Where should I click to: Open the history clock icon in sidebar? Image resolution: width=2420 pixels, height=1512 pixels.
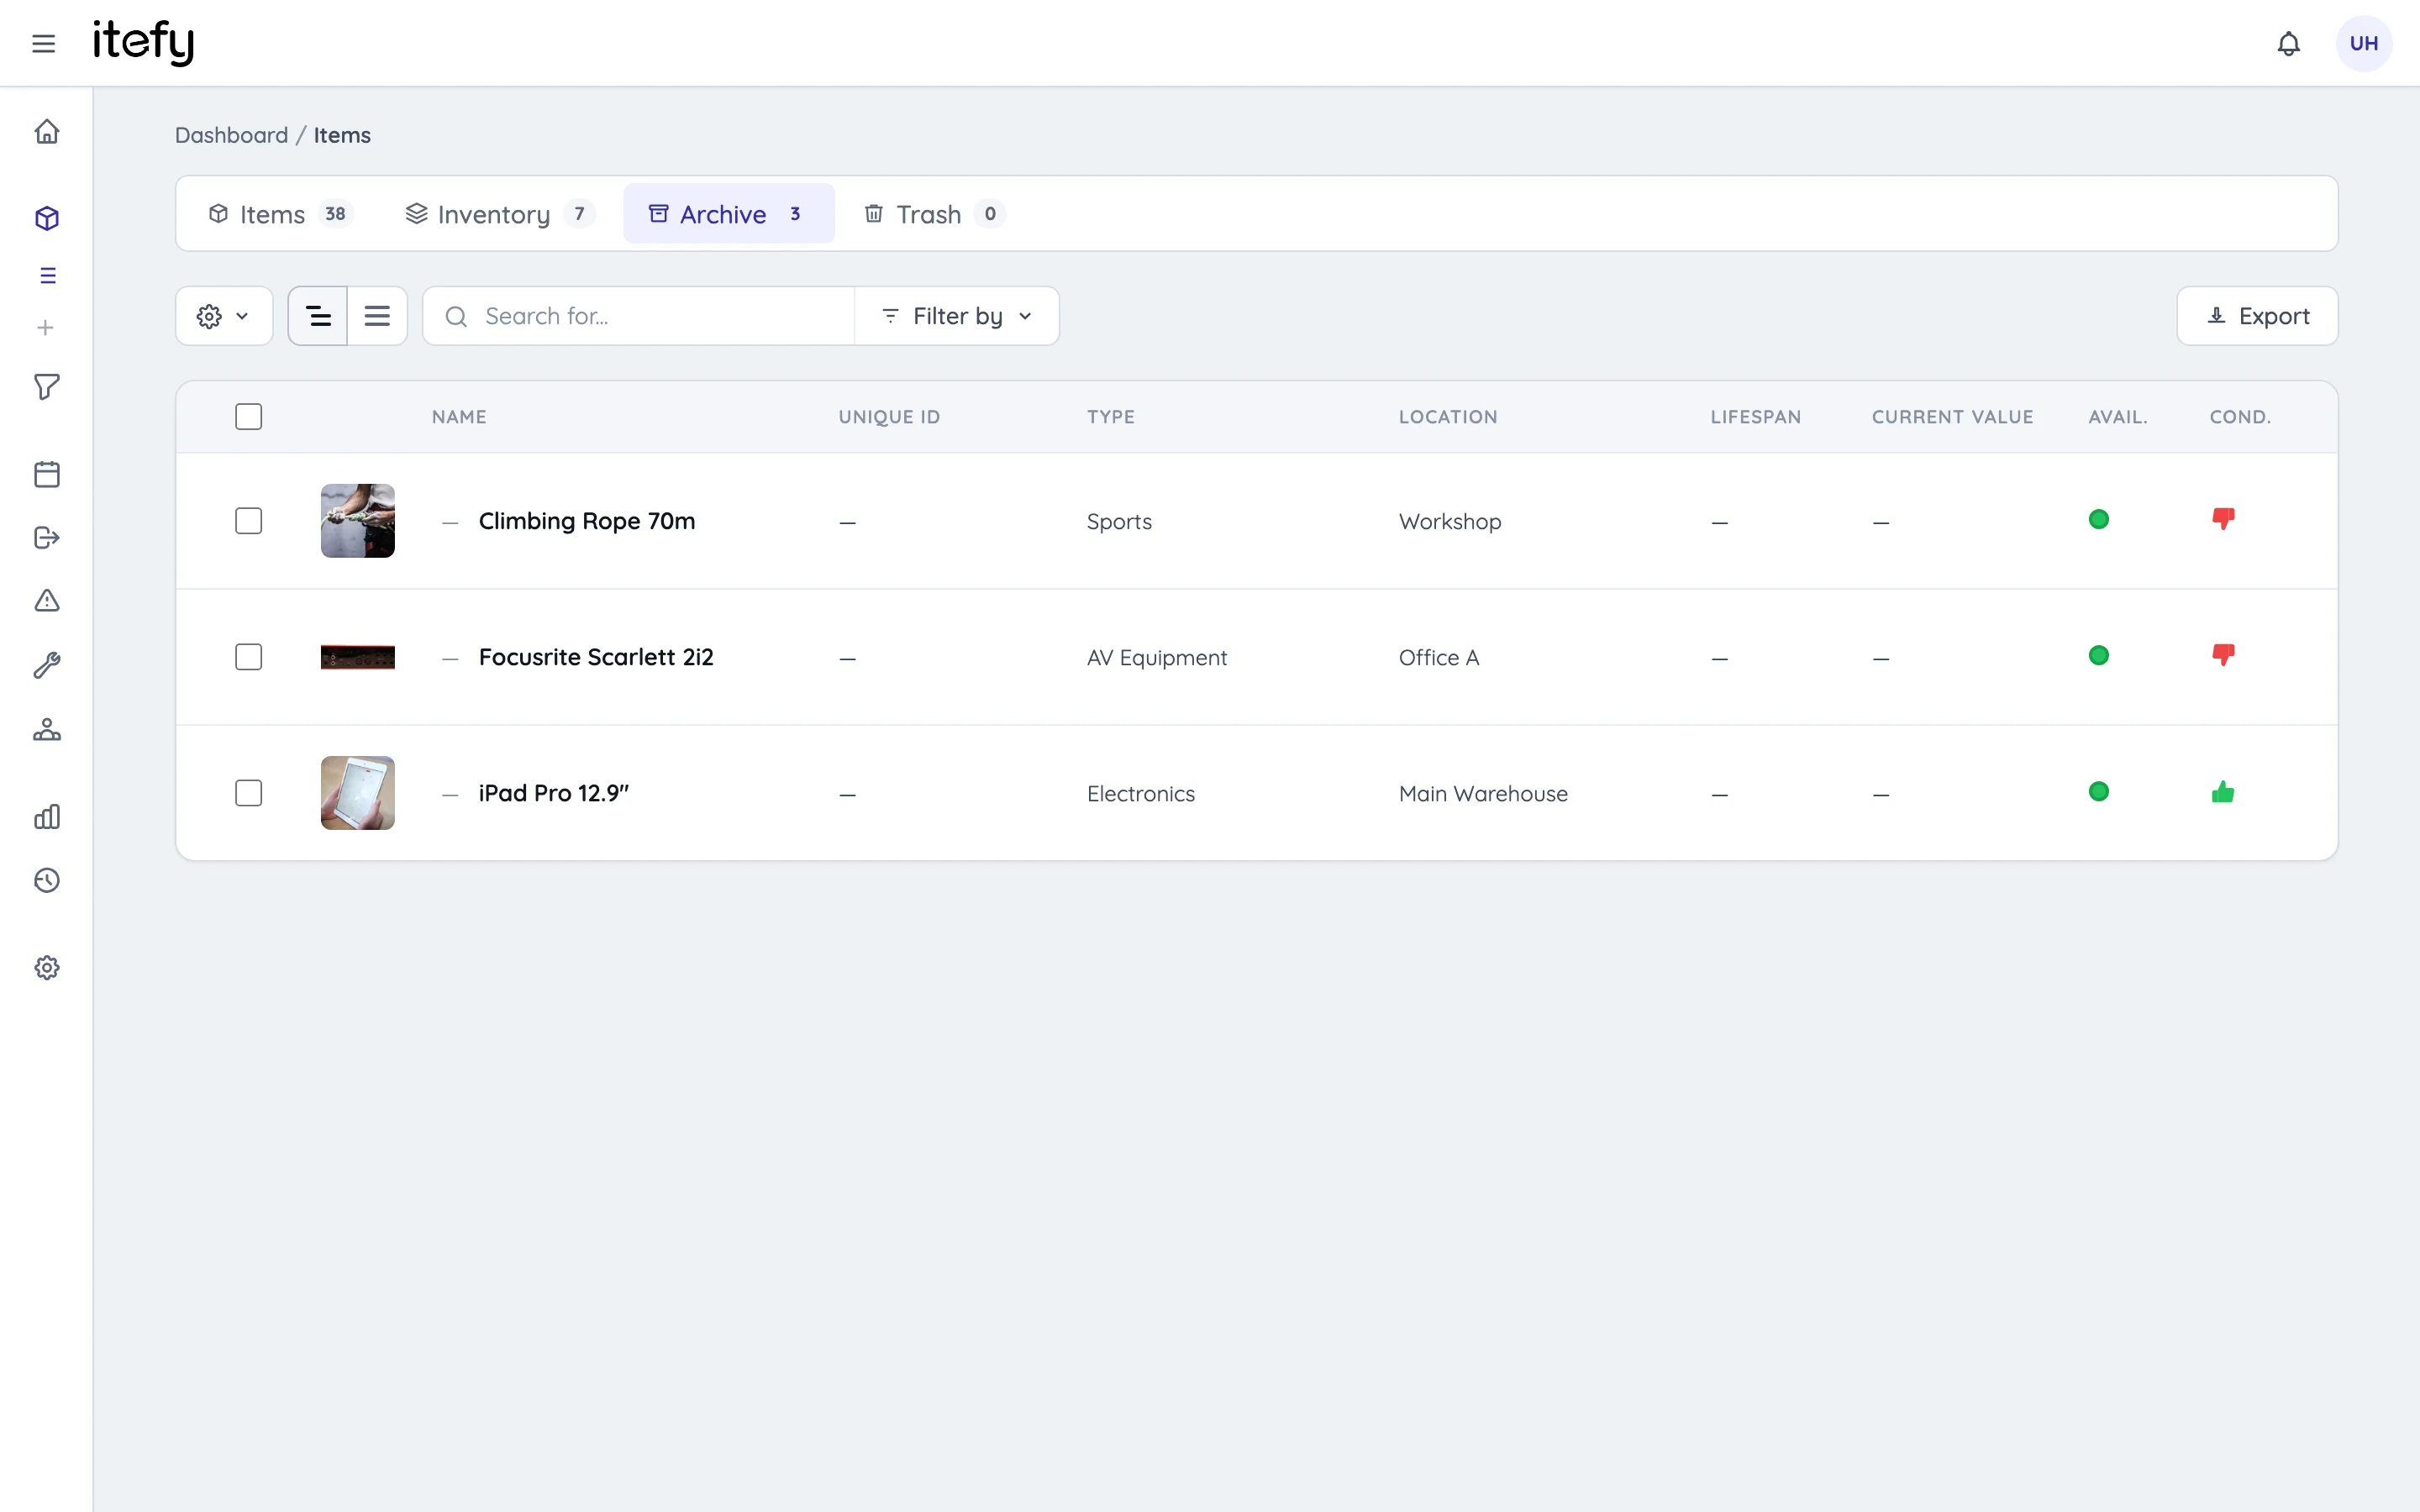coord(47,880)
